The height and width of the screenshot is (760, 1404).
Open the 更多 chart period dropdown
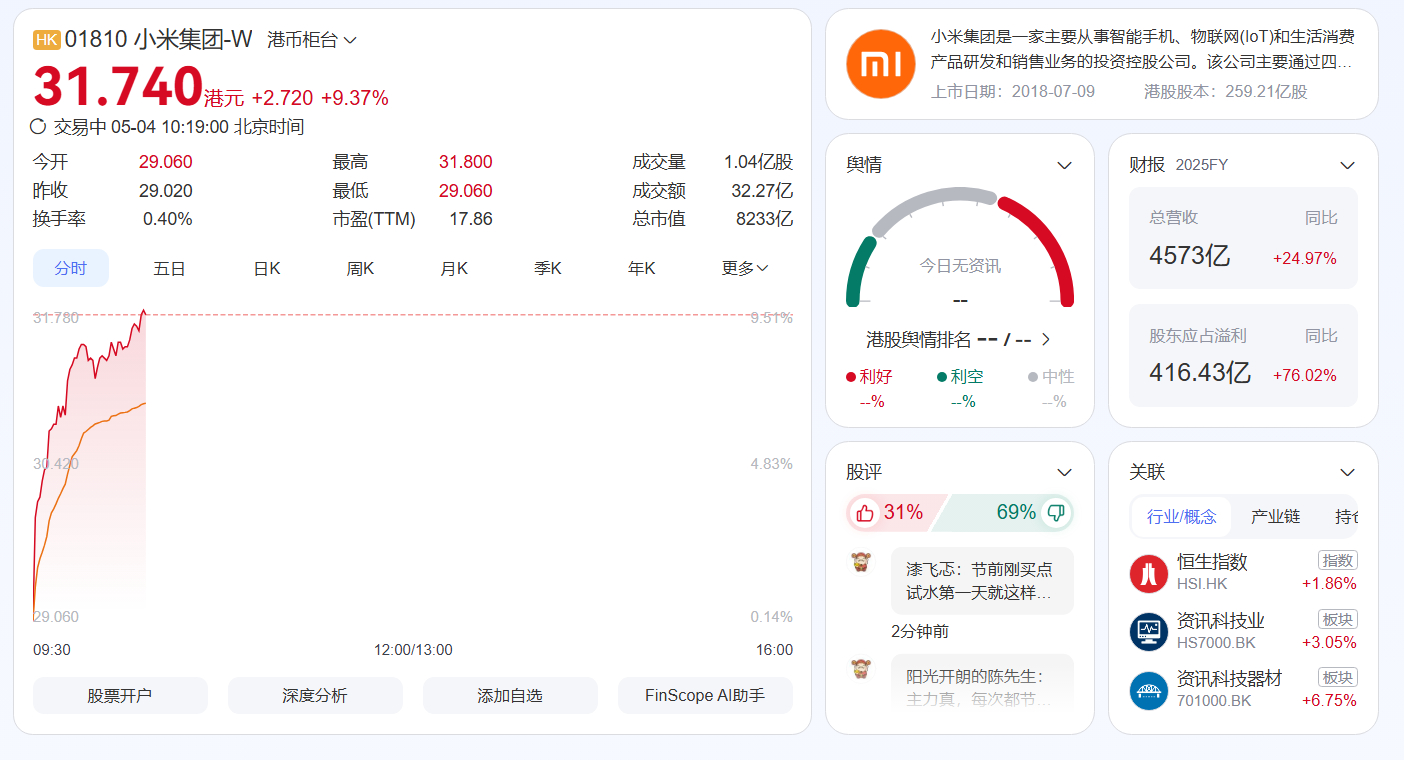[745, 268]
